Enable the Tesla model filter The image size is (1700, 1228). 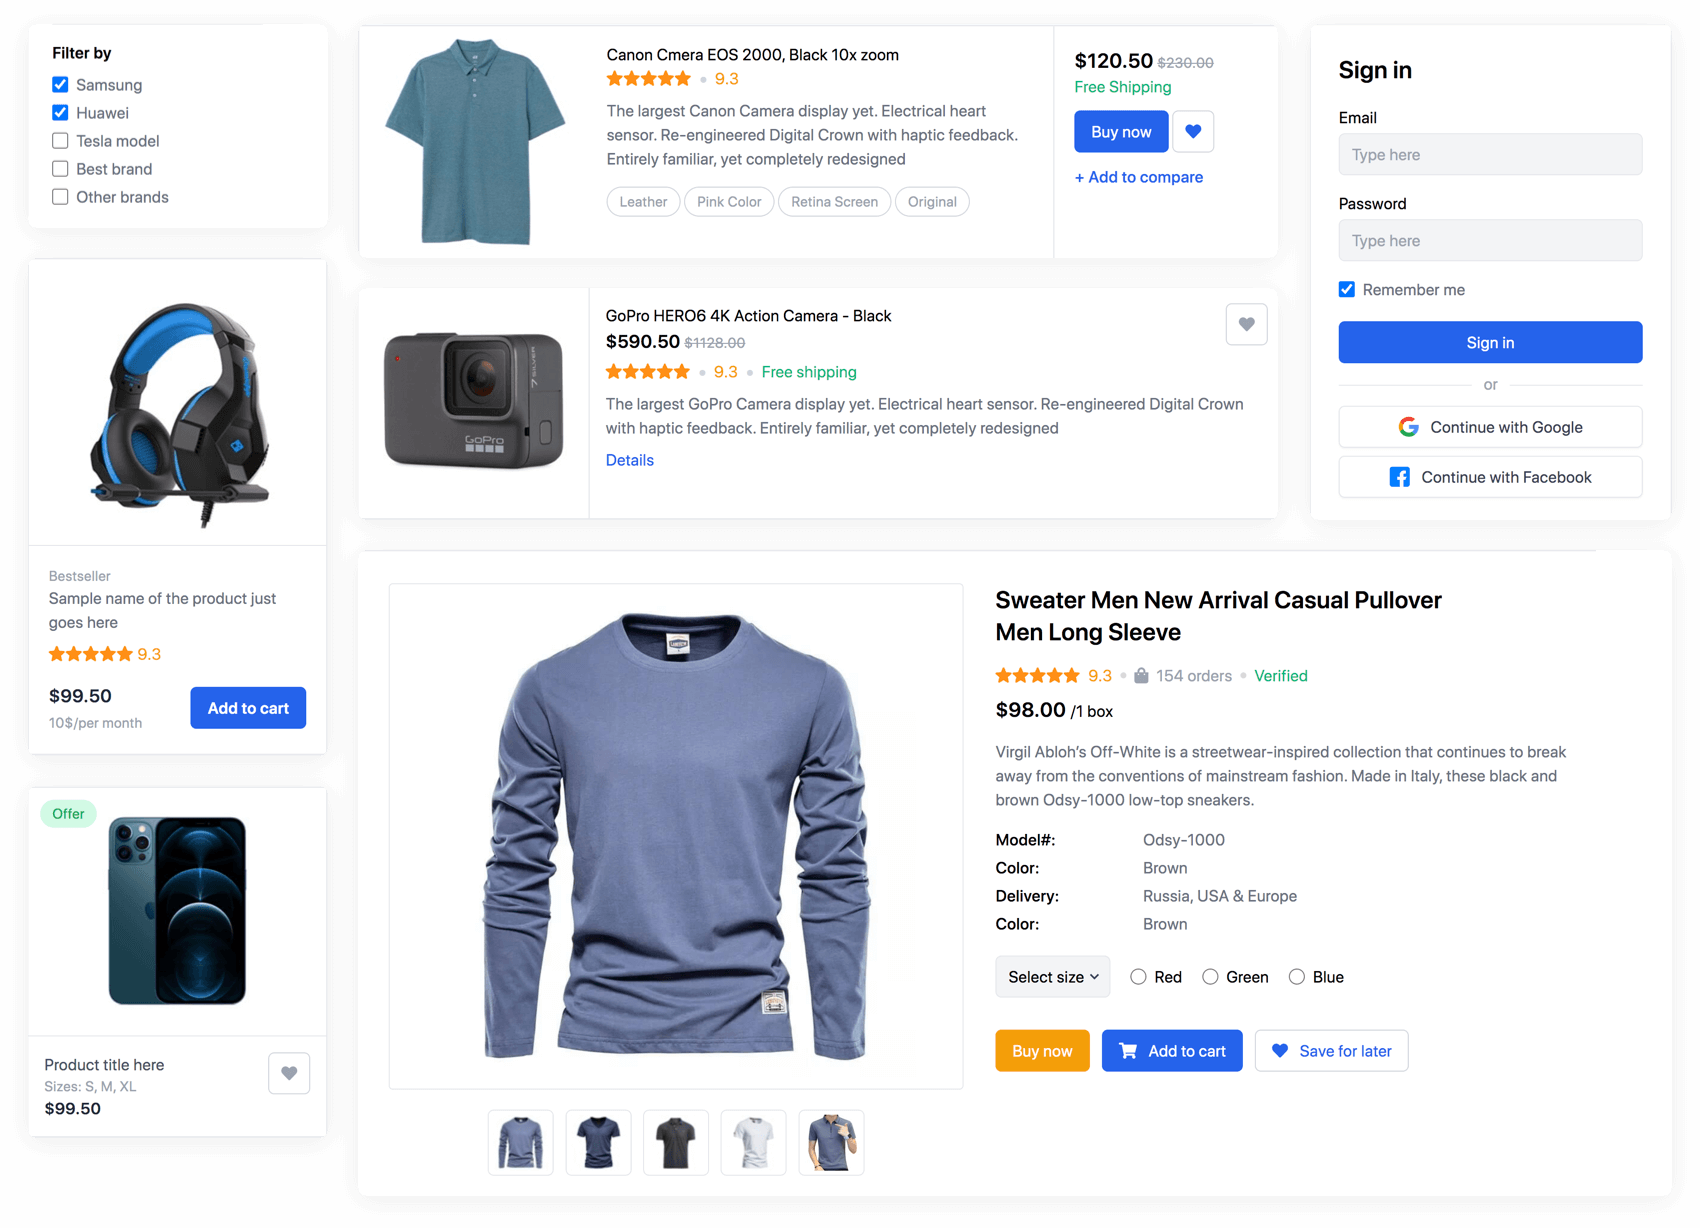tap(60, 141)
